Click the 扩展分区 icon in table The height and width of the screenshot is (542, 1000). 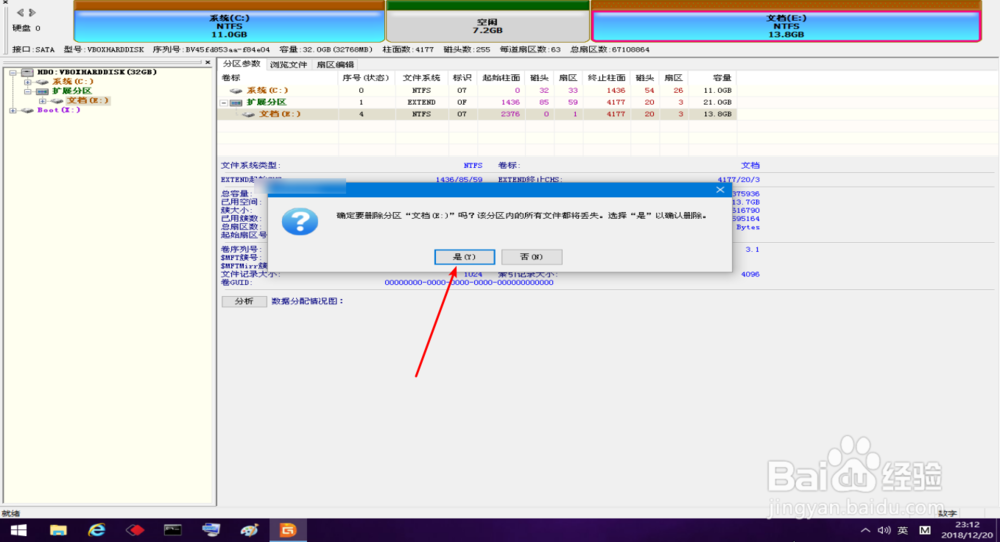236,103
